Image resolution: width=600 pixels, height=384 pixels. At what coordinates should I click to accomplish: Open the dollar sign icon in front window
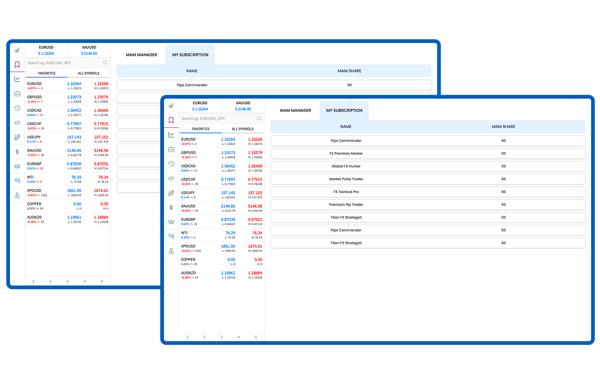click(171, 207)
